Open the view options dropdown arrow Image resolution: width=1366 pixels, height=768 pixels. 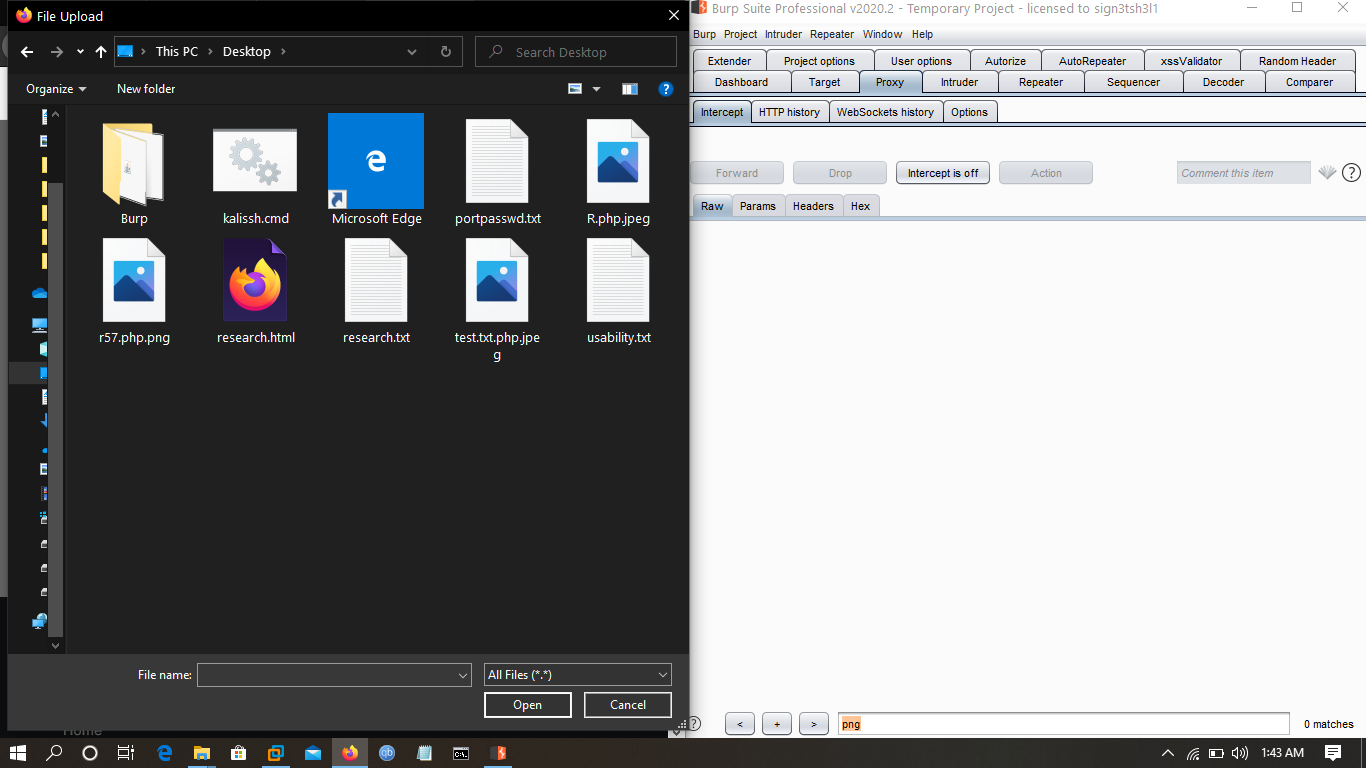597,89
